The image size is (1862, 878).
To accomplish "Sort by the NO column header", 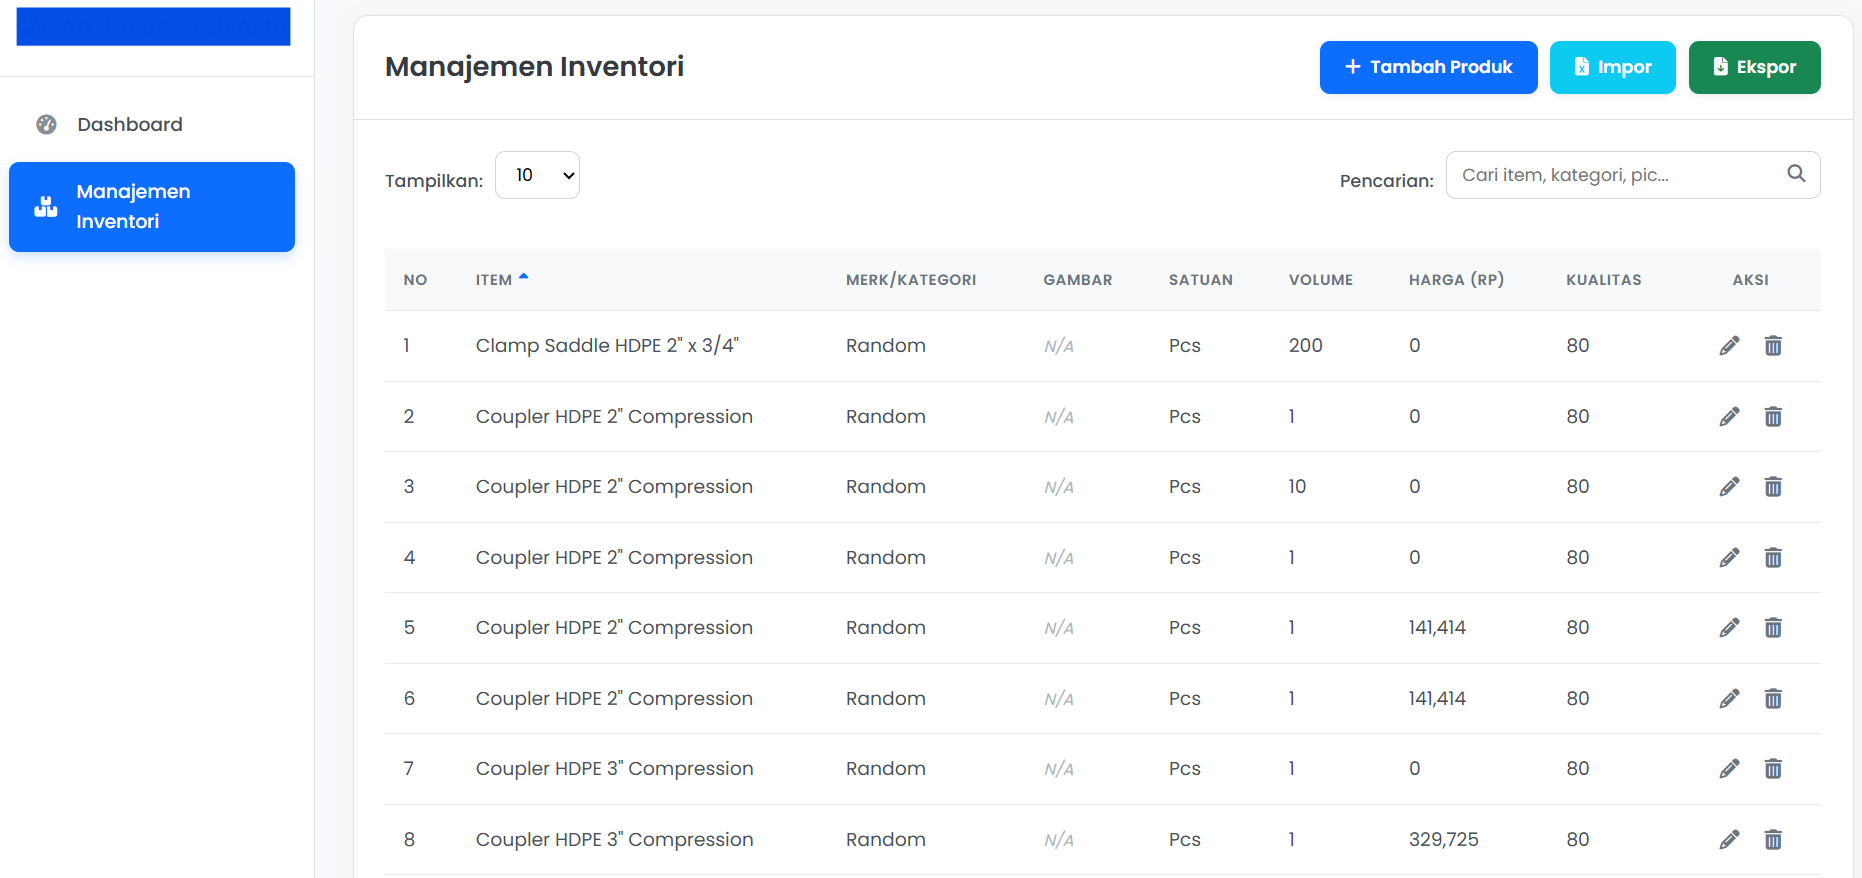I will 415,280.
